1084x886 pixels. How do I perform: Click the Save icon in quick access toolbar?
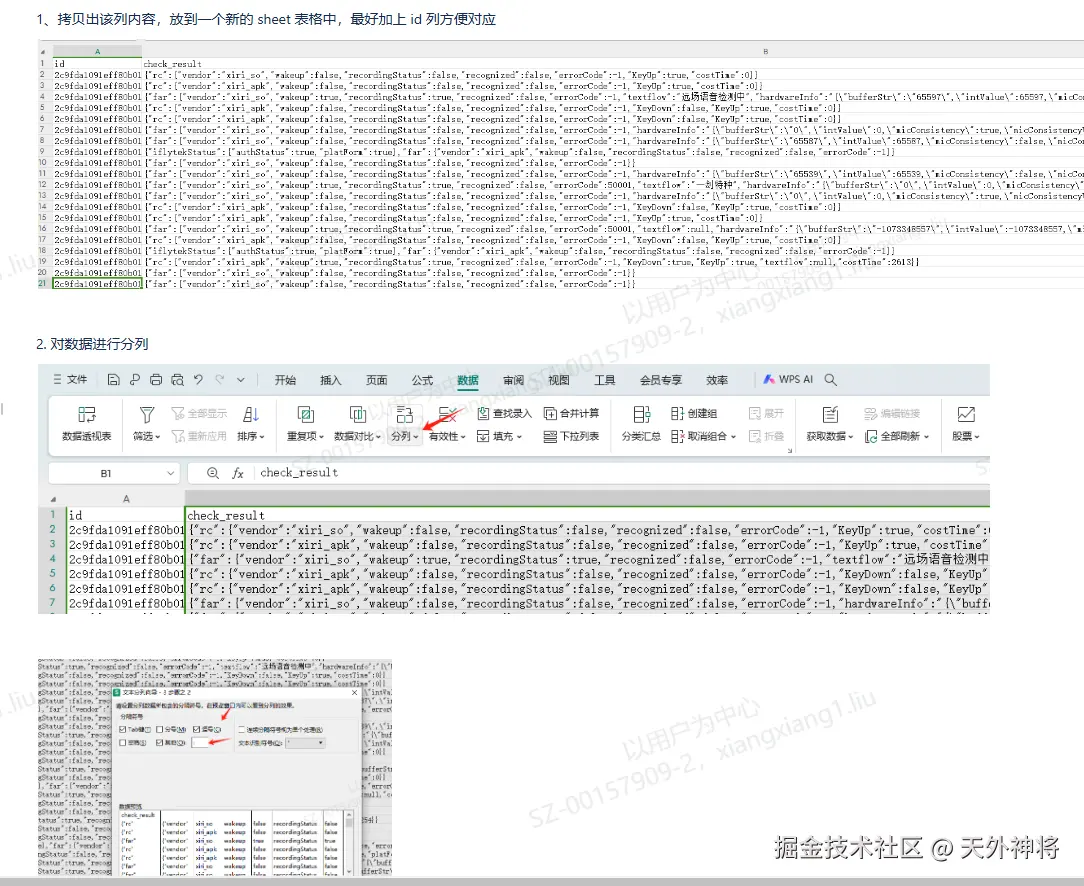coord(113,379)
